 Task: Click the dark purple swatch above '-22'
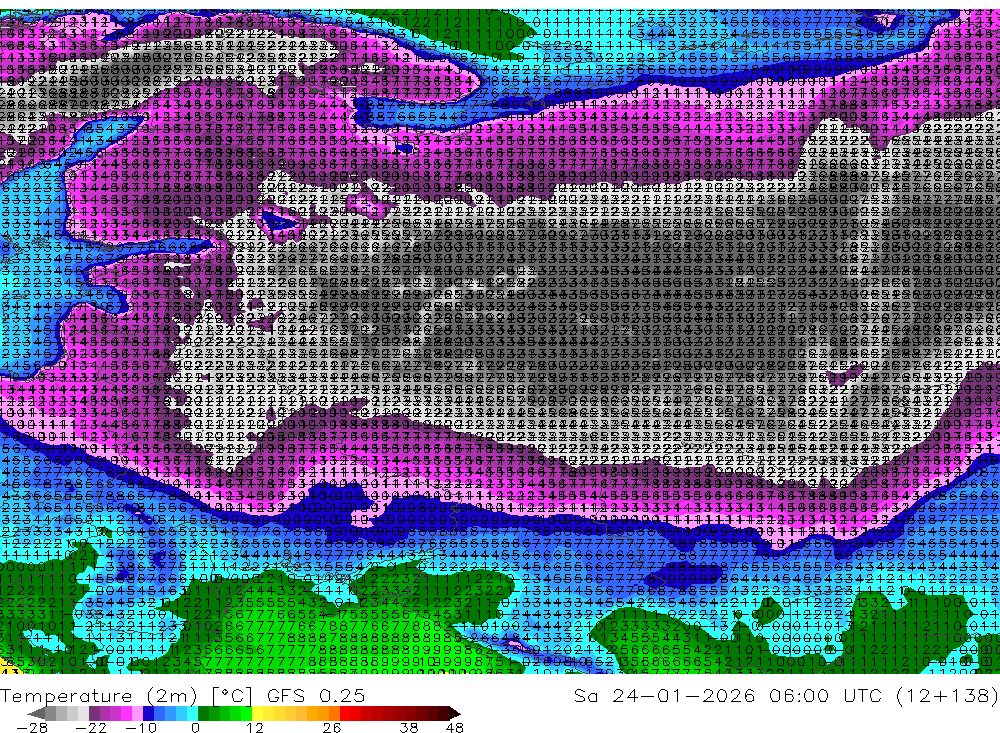(x=94, y=713)
